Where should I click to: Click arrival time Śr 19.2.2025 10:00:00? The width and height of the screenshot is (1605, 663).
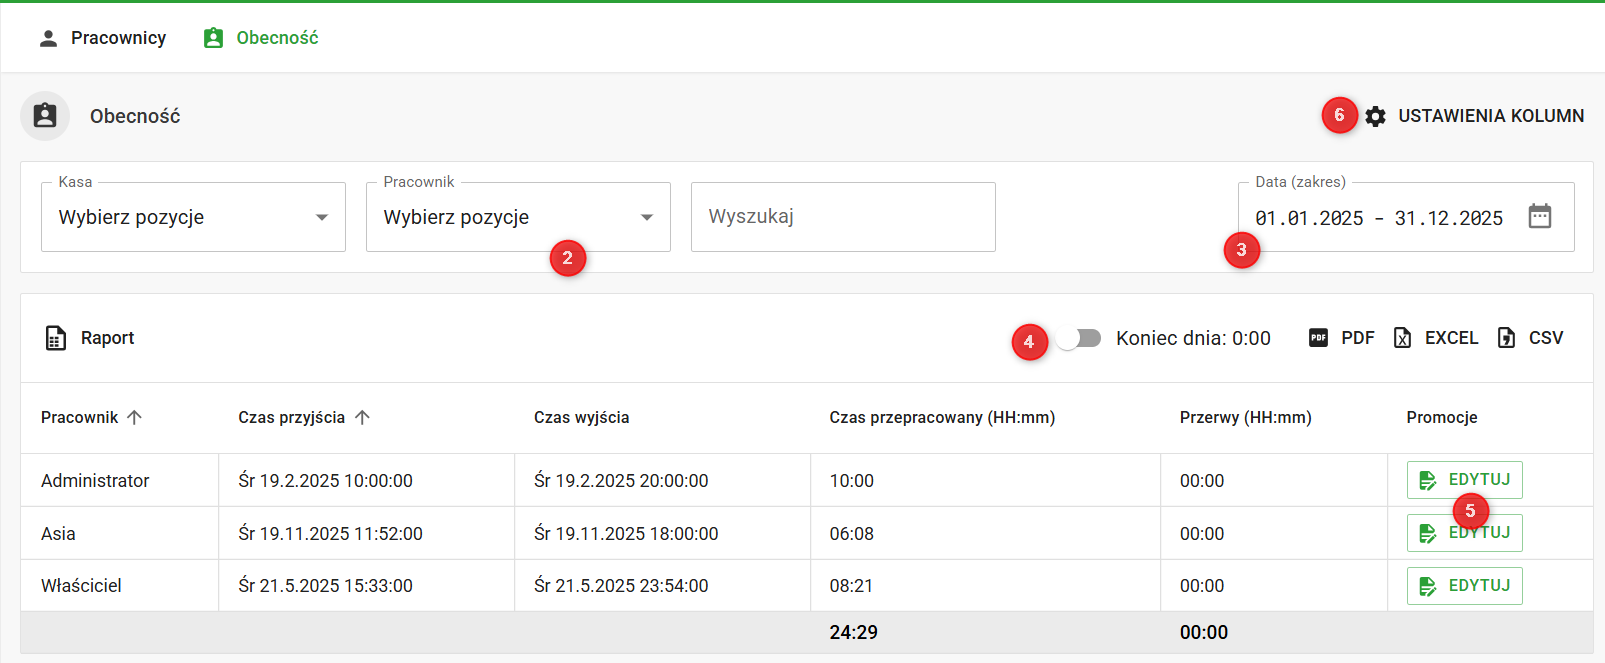[326, 481]
